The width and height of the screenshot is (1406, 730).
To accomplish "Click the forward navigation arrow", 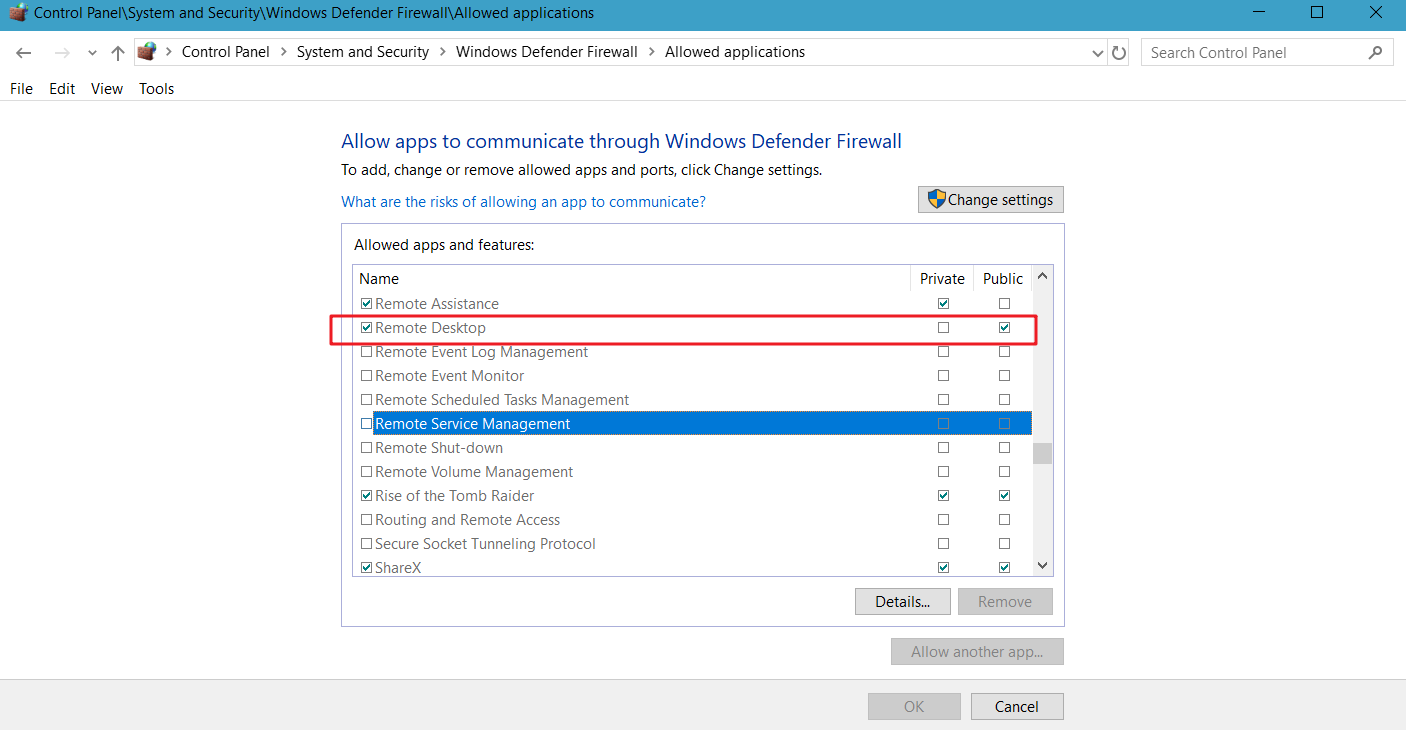I will click(62, 52).
